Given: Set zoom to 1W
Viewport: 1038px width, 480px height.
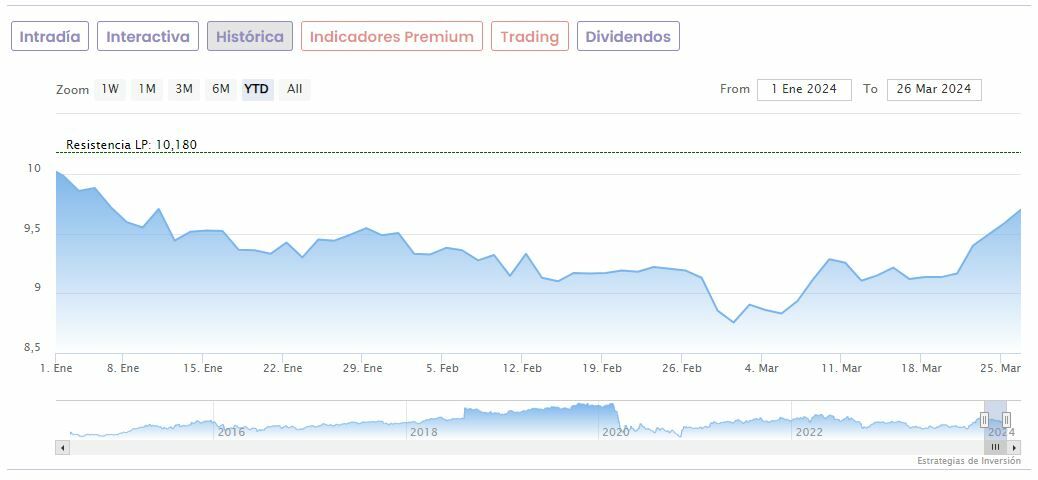Looking at the screenshot, I should click(x=110, y=89).
